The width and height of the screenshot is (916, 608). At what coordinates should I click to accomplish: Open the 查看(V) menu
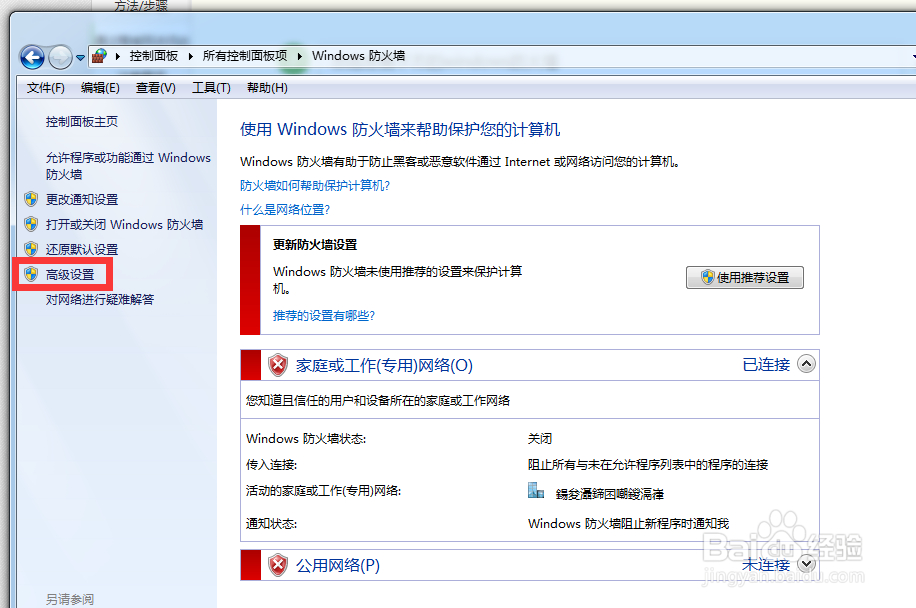tap(155, 88)
